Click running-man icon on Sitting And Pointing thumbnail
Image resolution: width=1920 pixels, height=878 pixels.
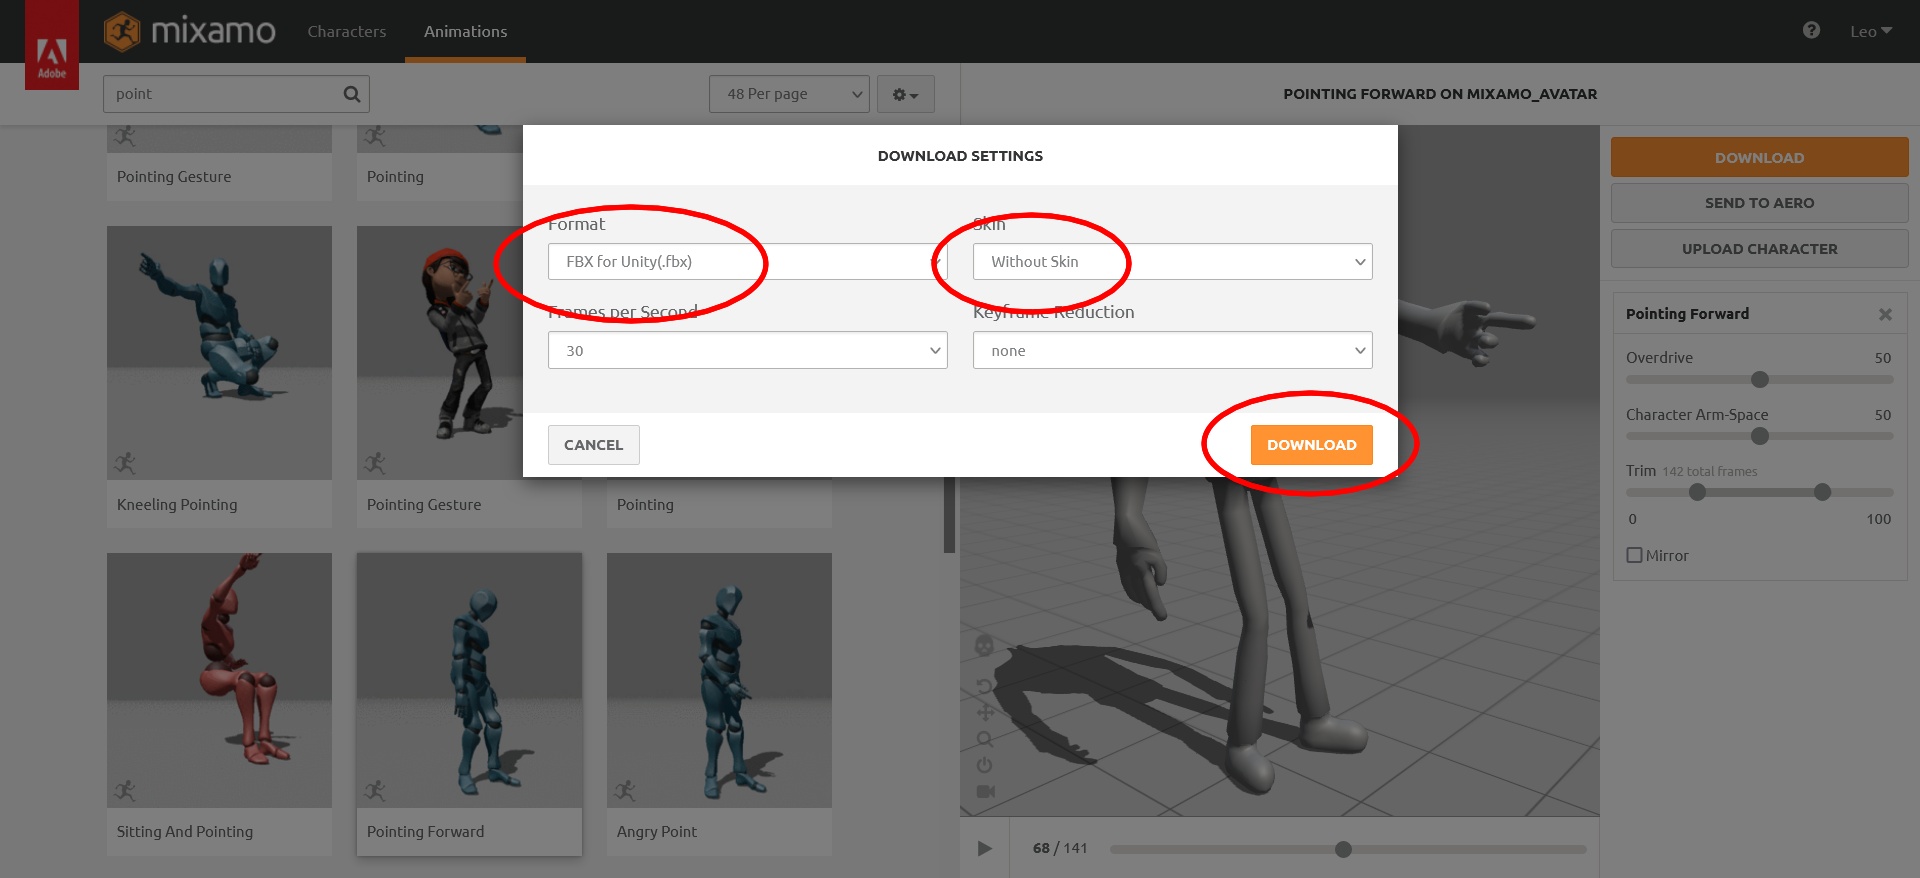point(125,791)
